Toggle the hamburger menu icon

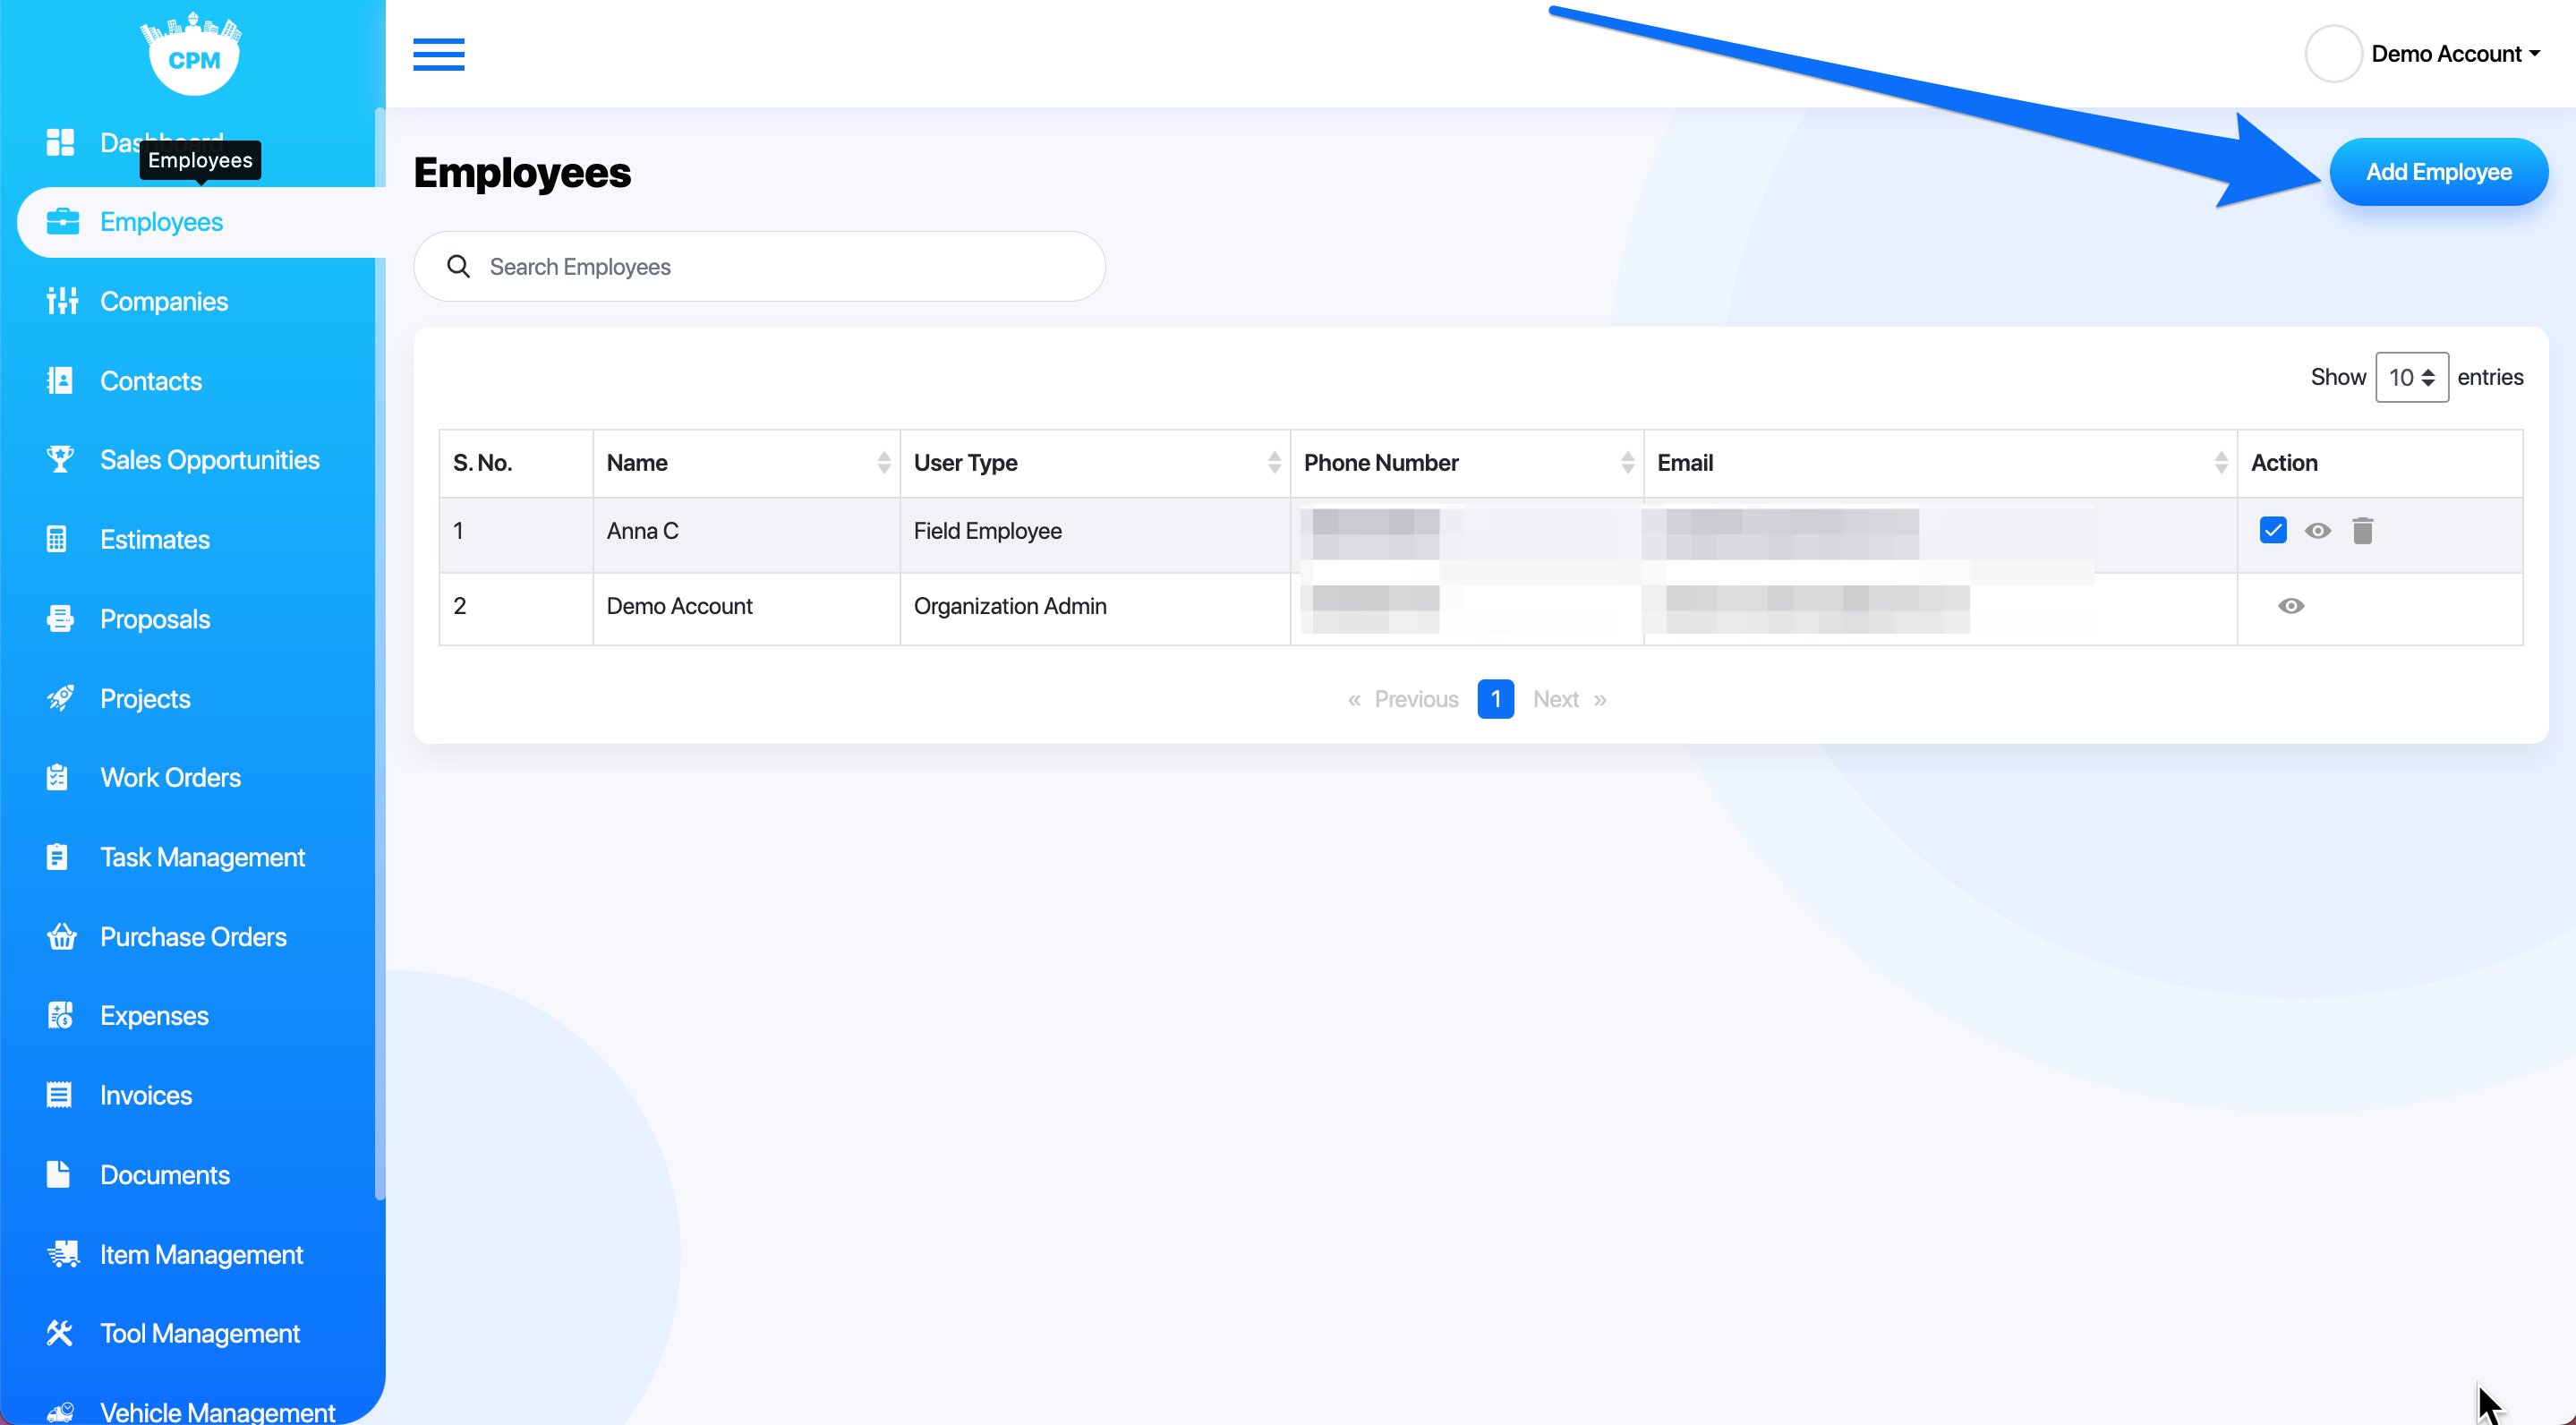coord(439,54)
